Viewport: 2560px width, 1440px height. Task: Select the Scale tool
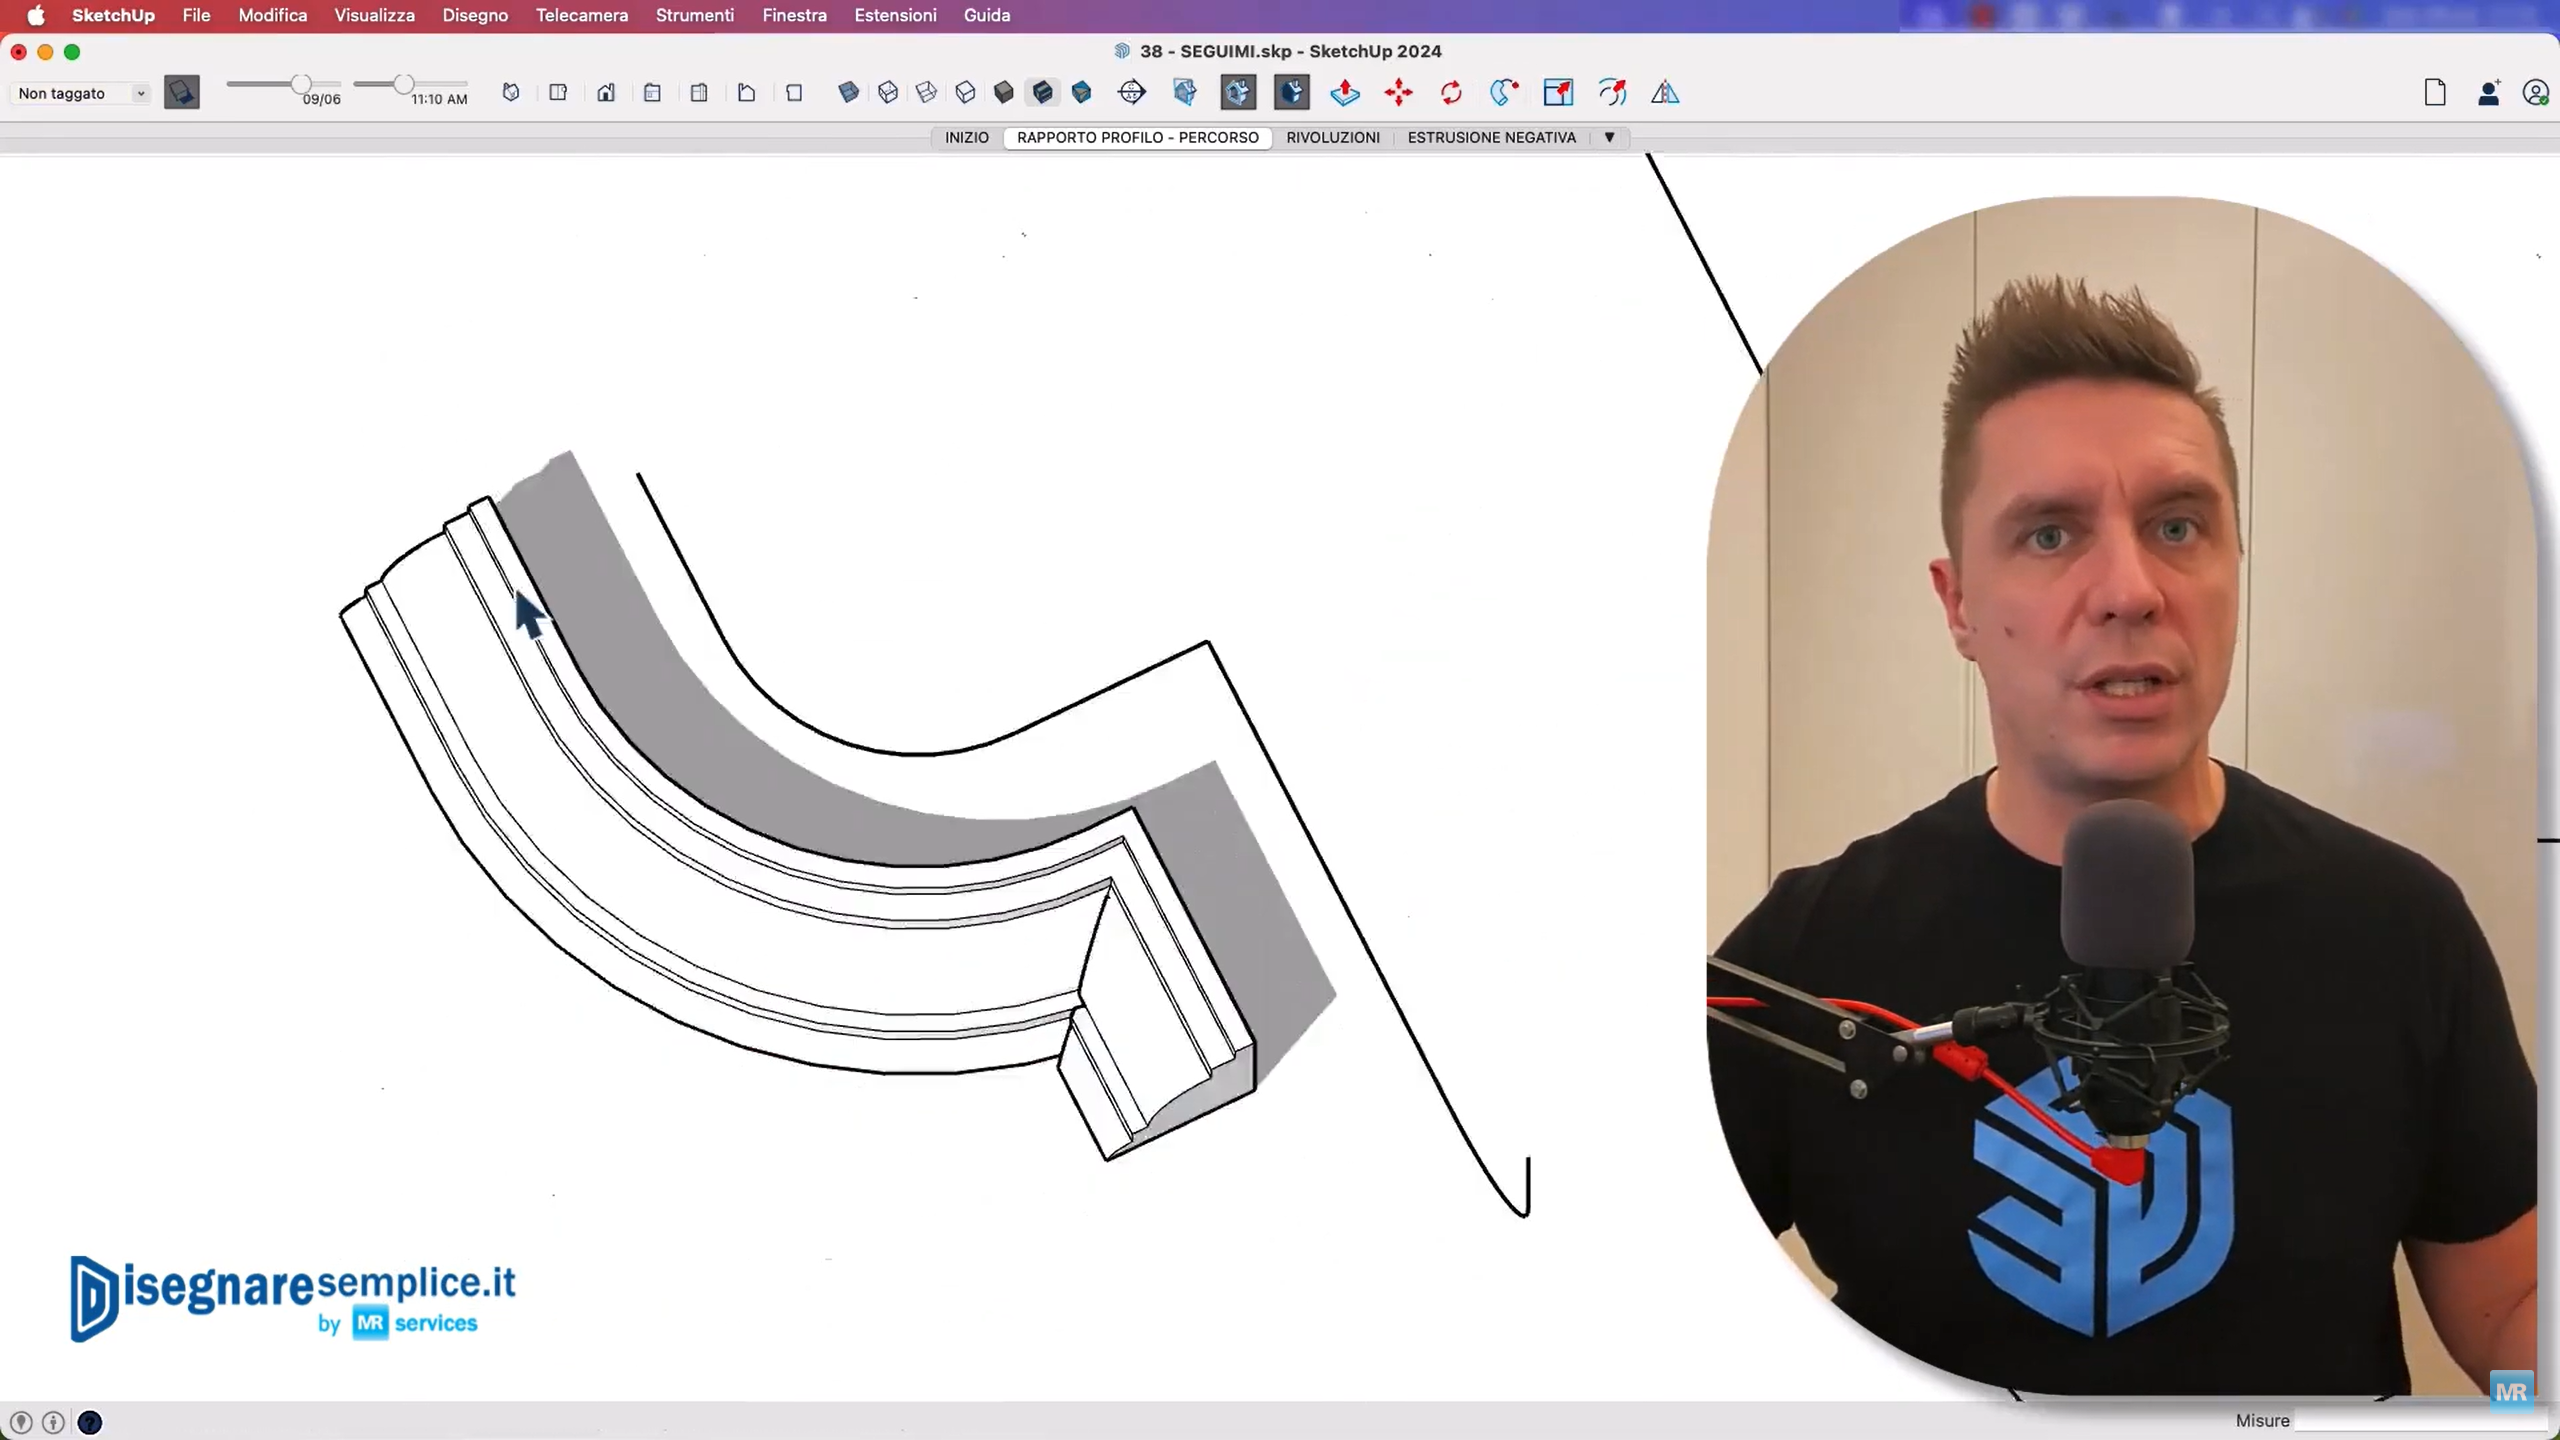1558,93
